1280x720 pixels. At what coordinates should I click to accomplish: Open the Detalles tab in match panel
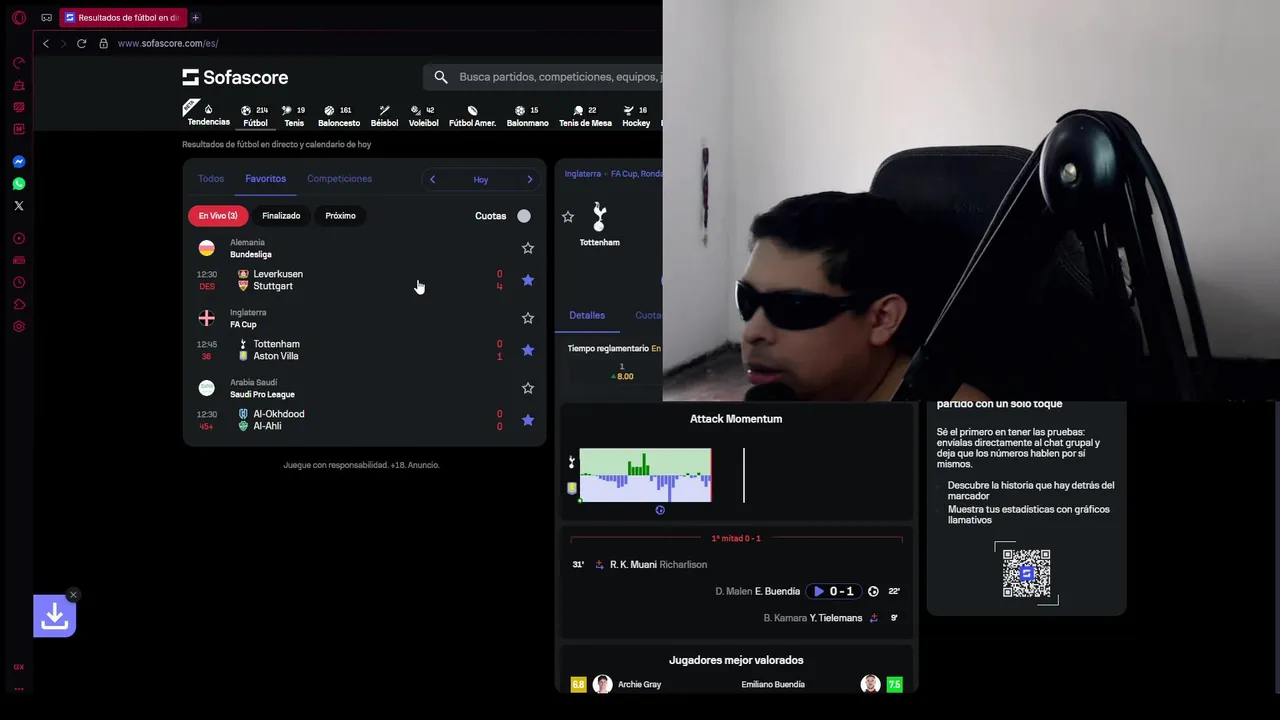tap(587, 315)
